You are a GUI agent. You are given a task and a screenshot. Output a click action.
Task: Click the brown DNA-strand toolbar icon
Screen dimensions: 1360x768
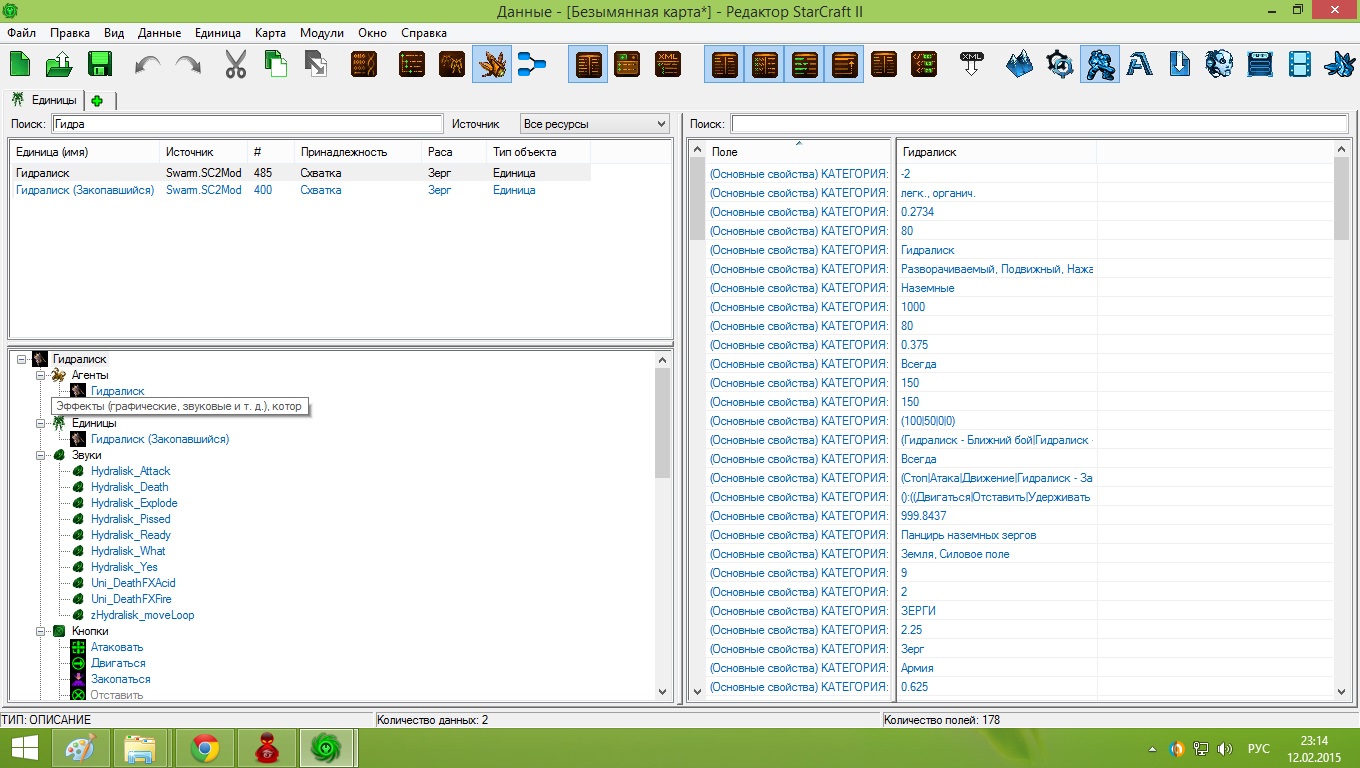[364, 65]
